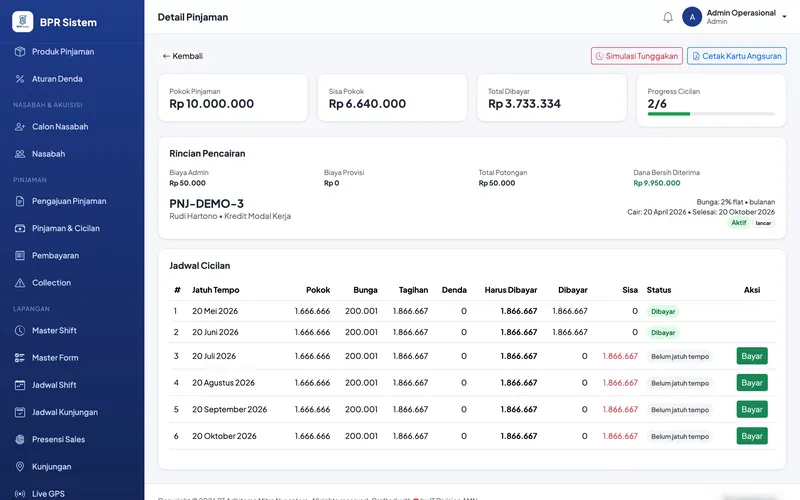Click the Pembayaran list icon
Image resolution: width=800 pixels, height=500 pixels.
coord(20,255)
